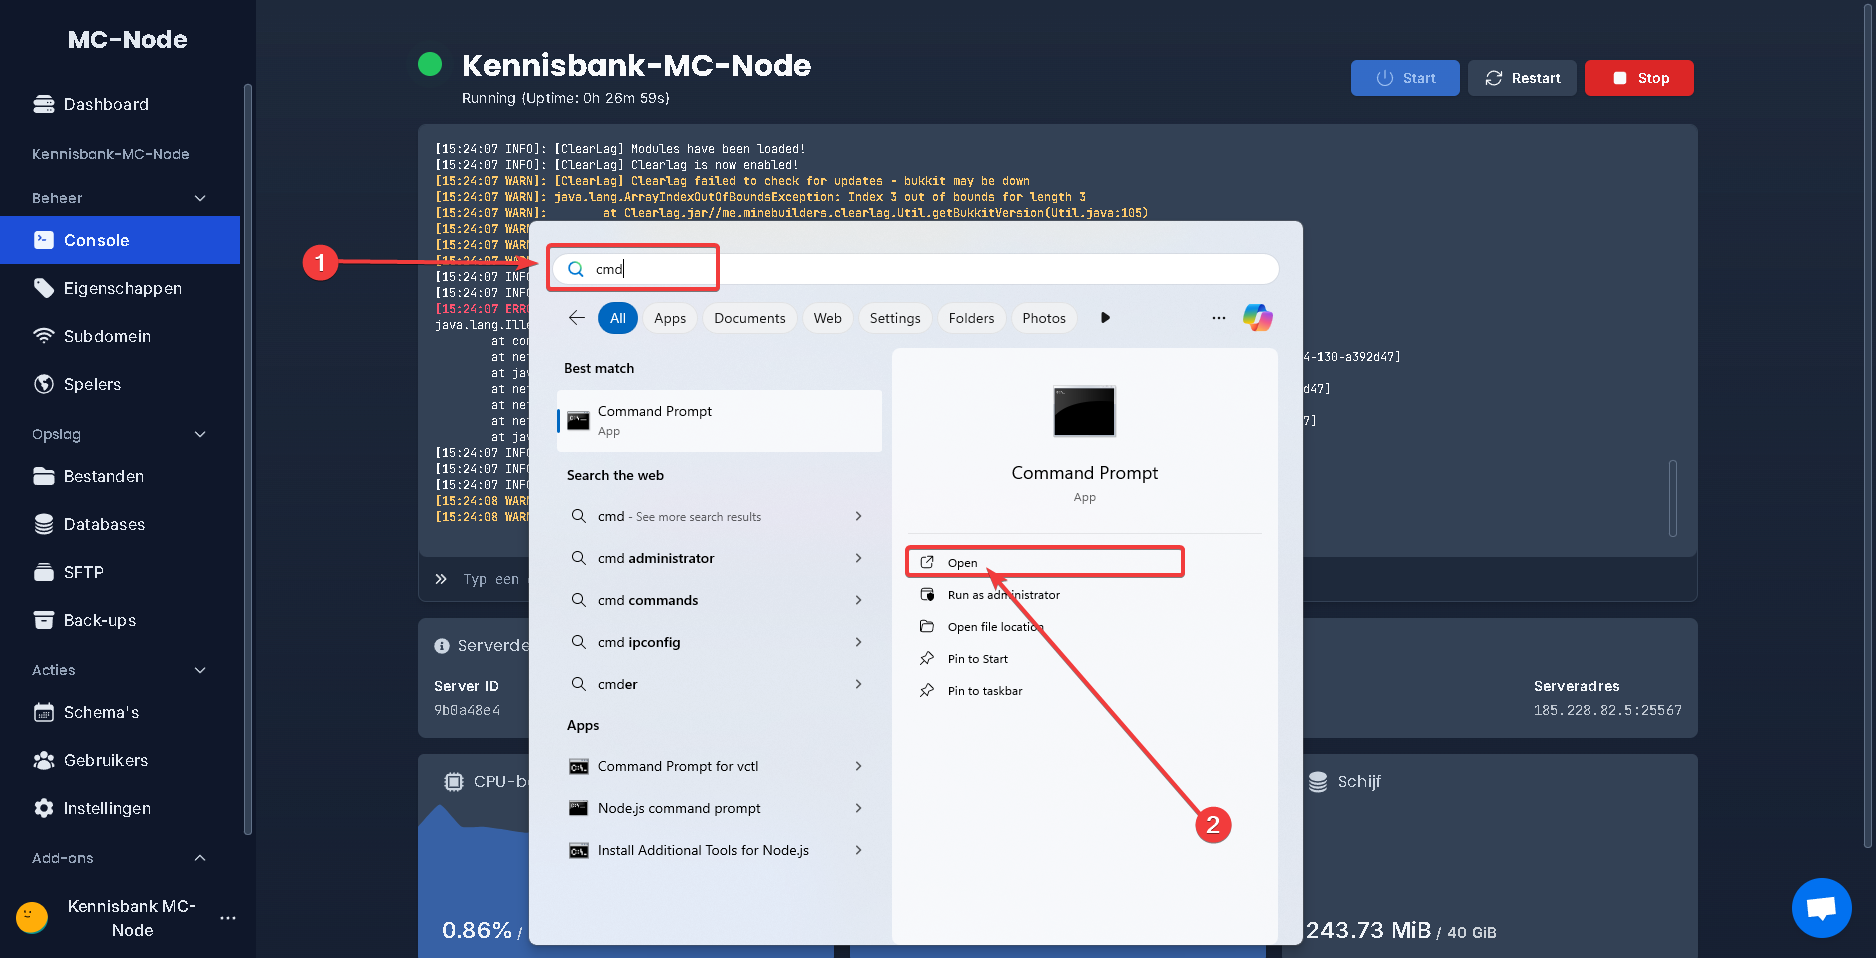
Task: Select the Web search filter
Action: [828, 318]
